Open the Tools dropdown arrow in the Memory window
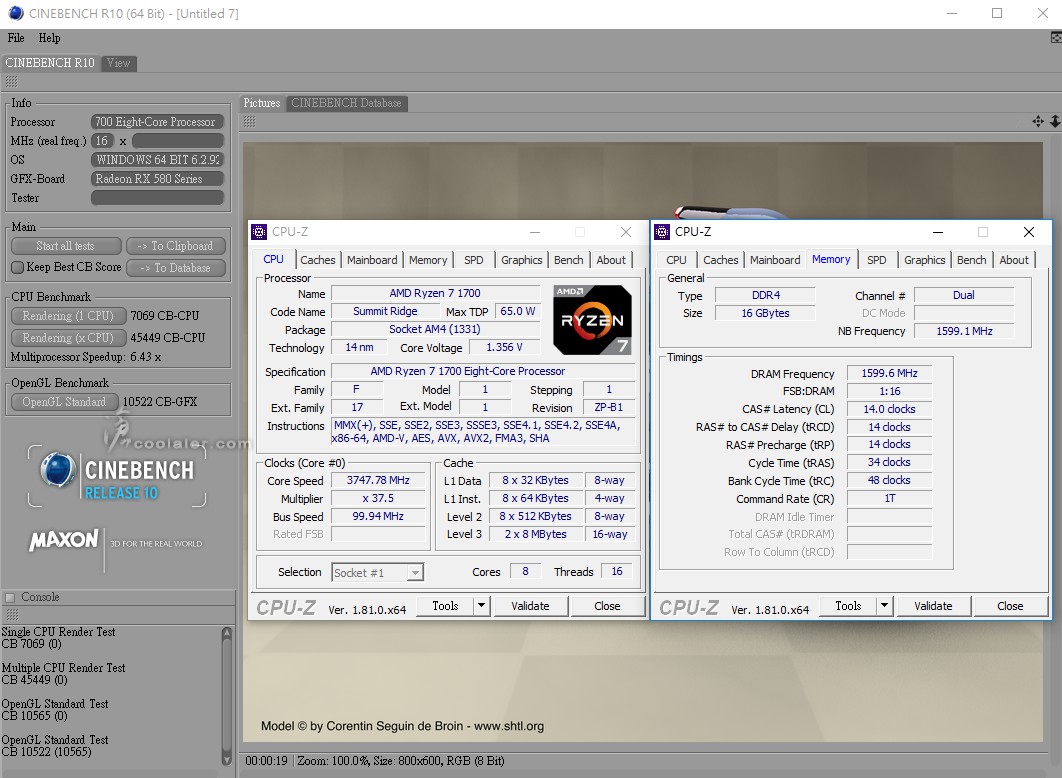The height and width of the screenshot is (778, 1062). (885, 606)
